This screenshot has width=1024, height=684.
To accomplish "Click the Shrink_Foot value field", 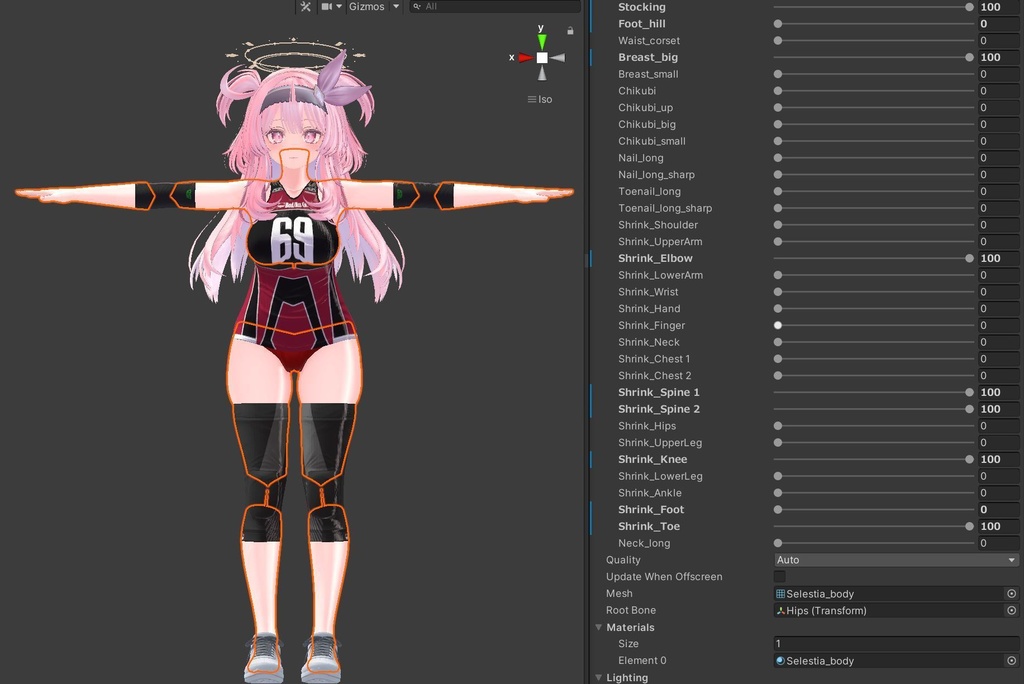I will click(x=998, y=510).
